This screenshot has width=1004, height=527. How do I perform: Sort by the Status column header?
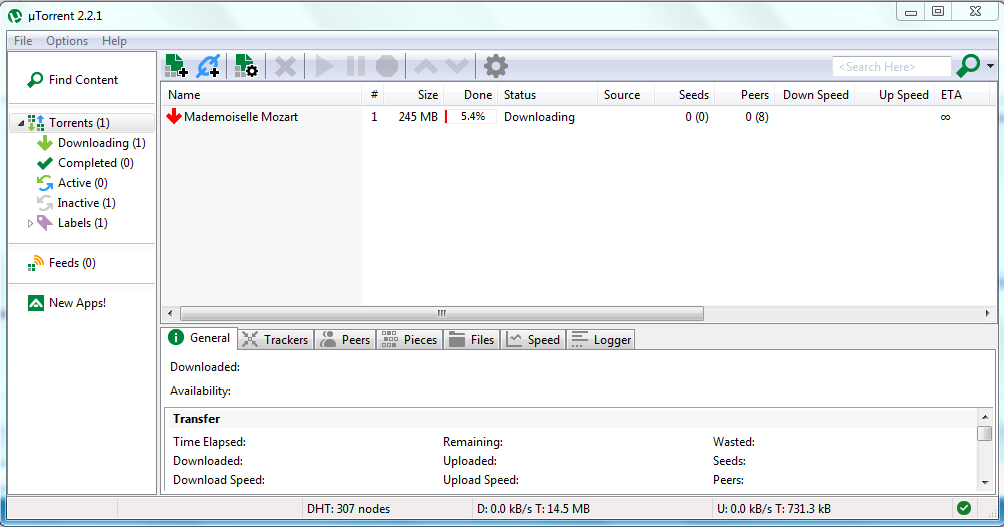(x=547, y=95)
